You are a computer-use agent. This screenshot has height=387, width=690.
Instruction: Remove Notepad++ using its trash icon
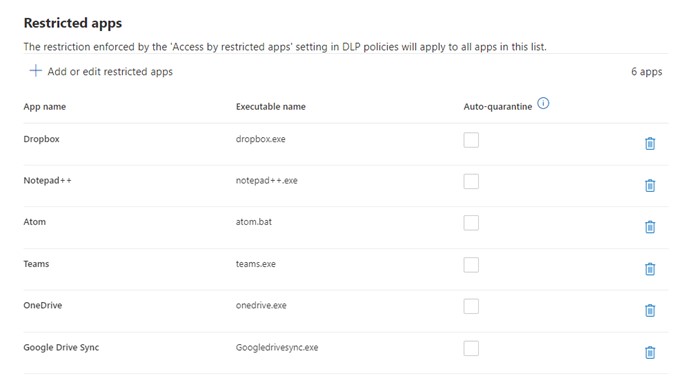pos(650,185)
